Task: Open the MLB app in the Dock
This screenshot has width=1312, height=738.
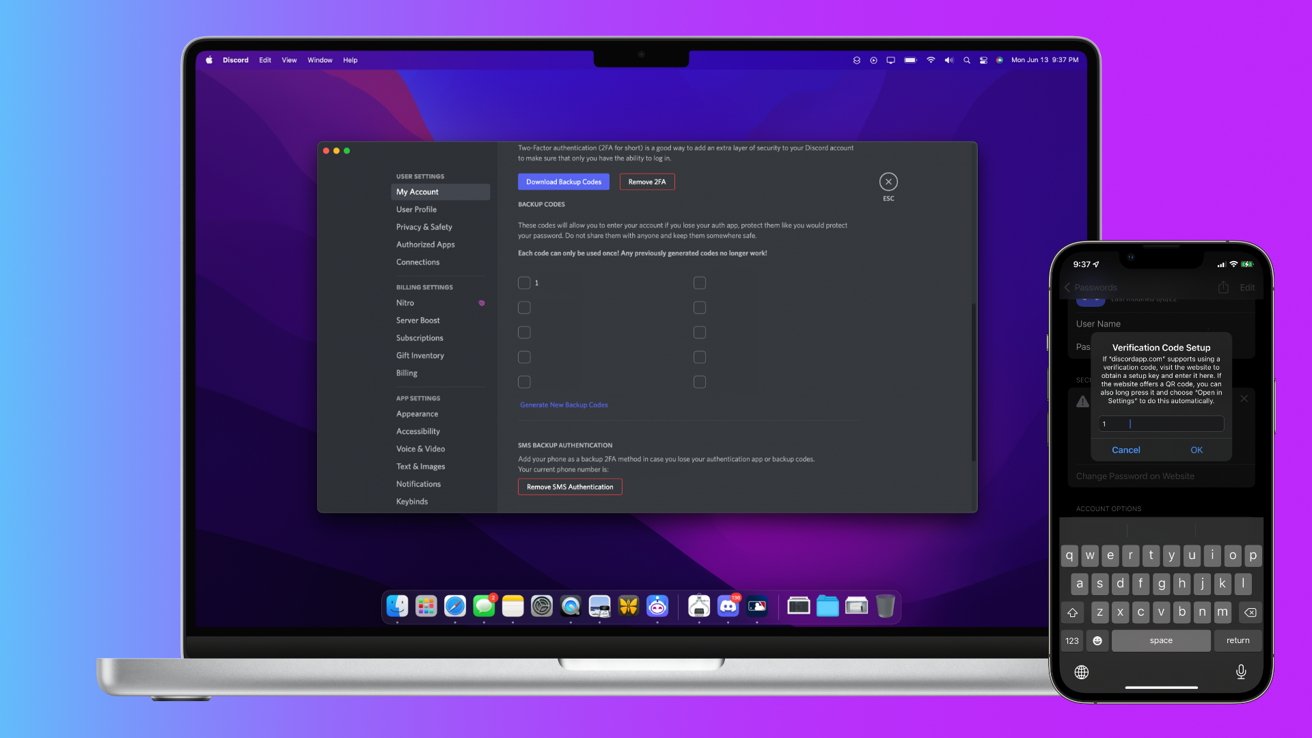Action: pos(757,606)
